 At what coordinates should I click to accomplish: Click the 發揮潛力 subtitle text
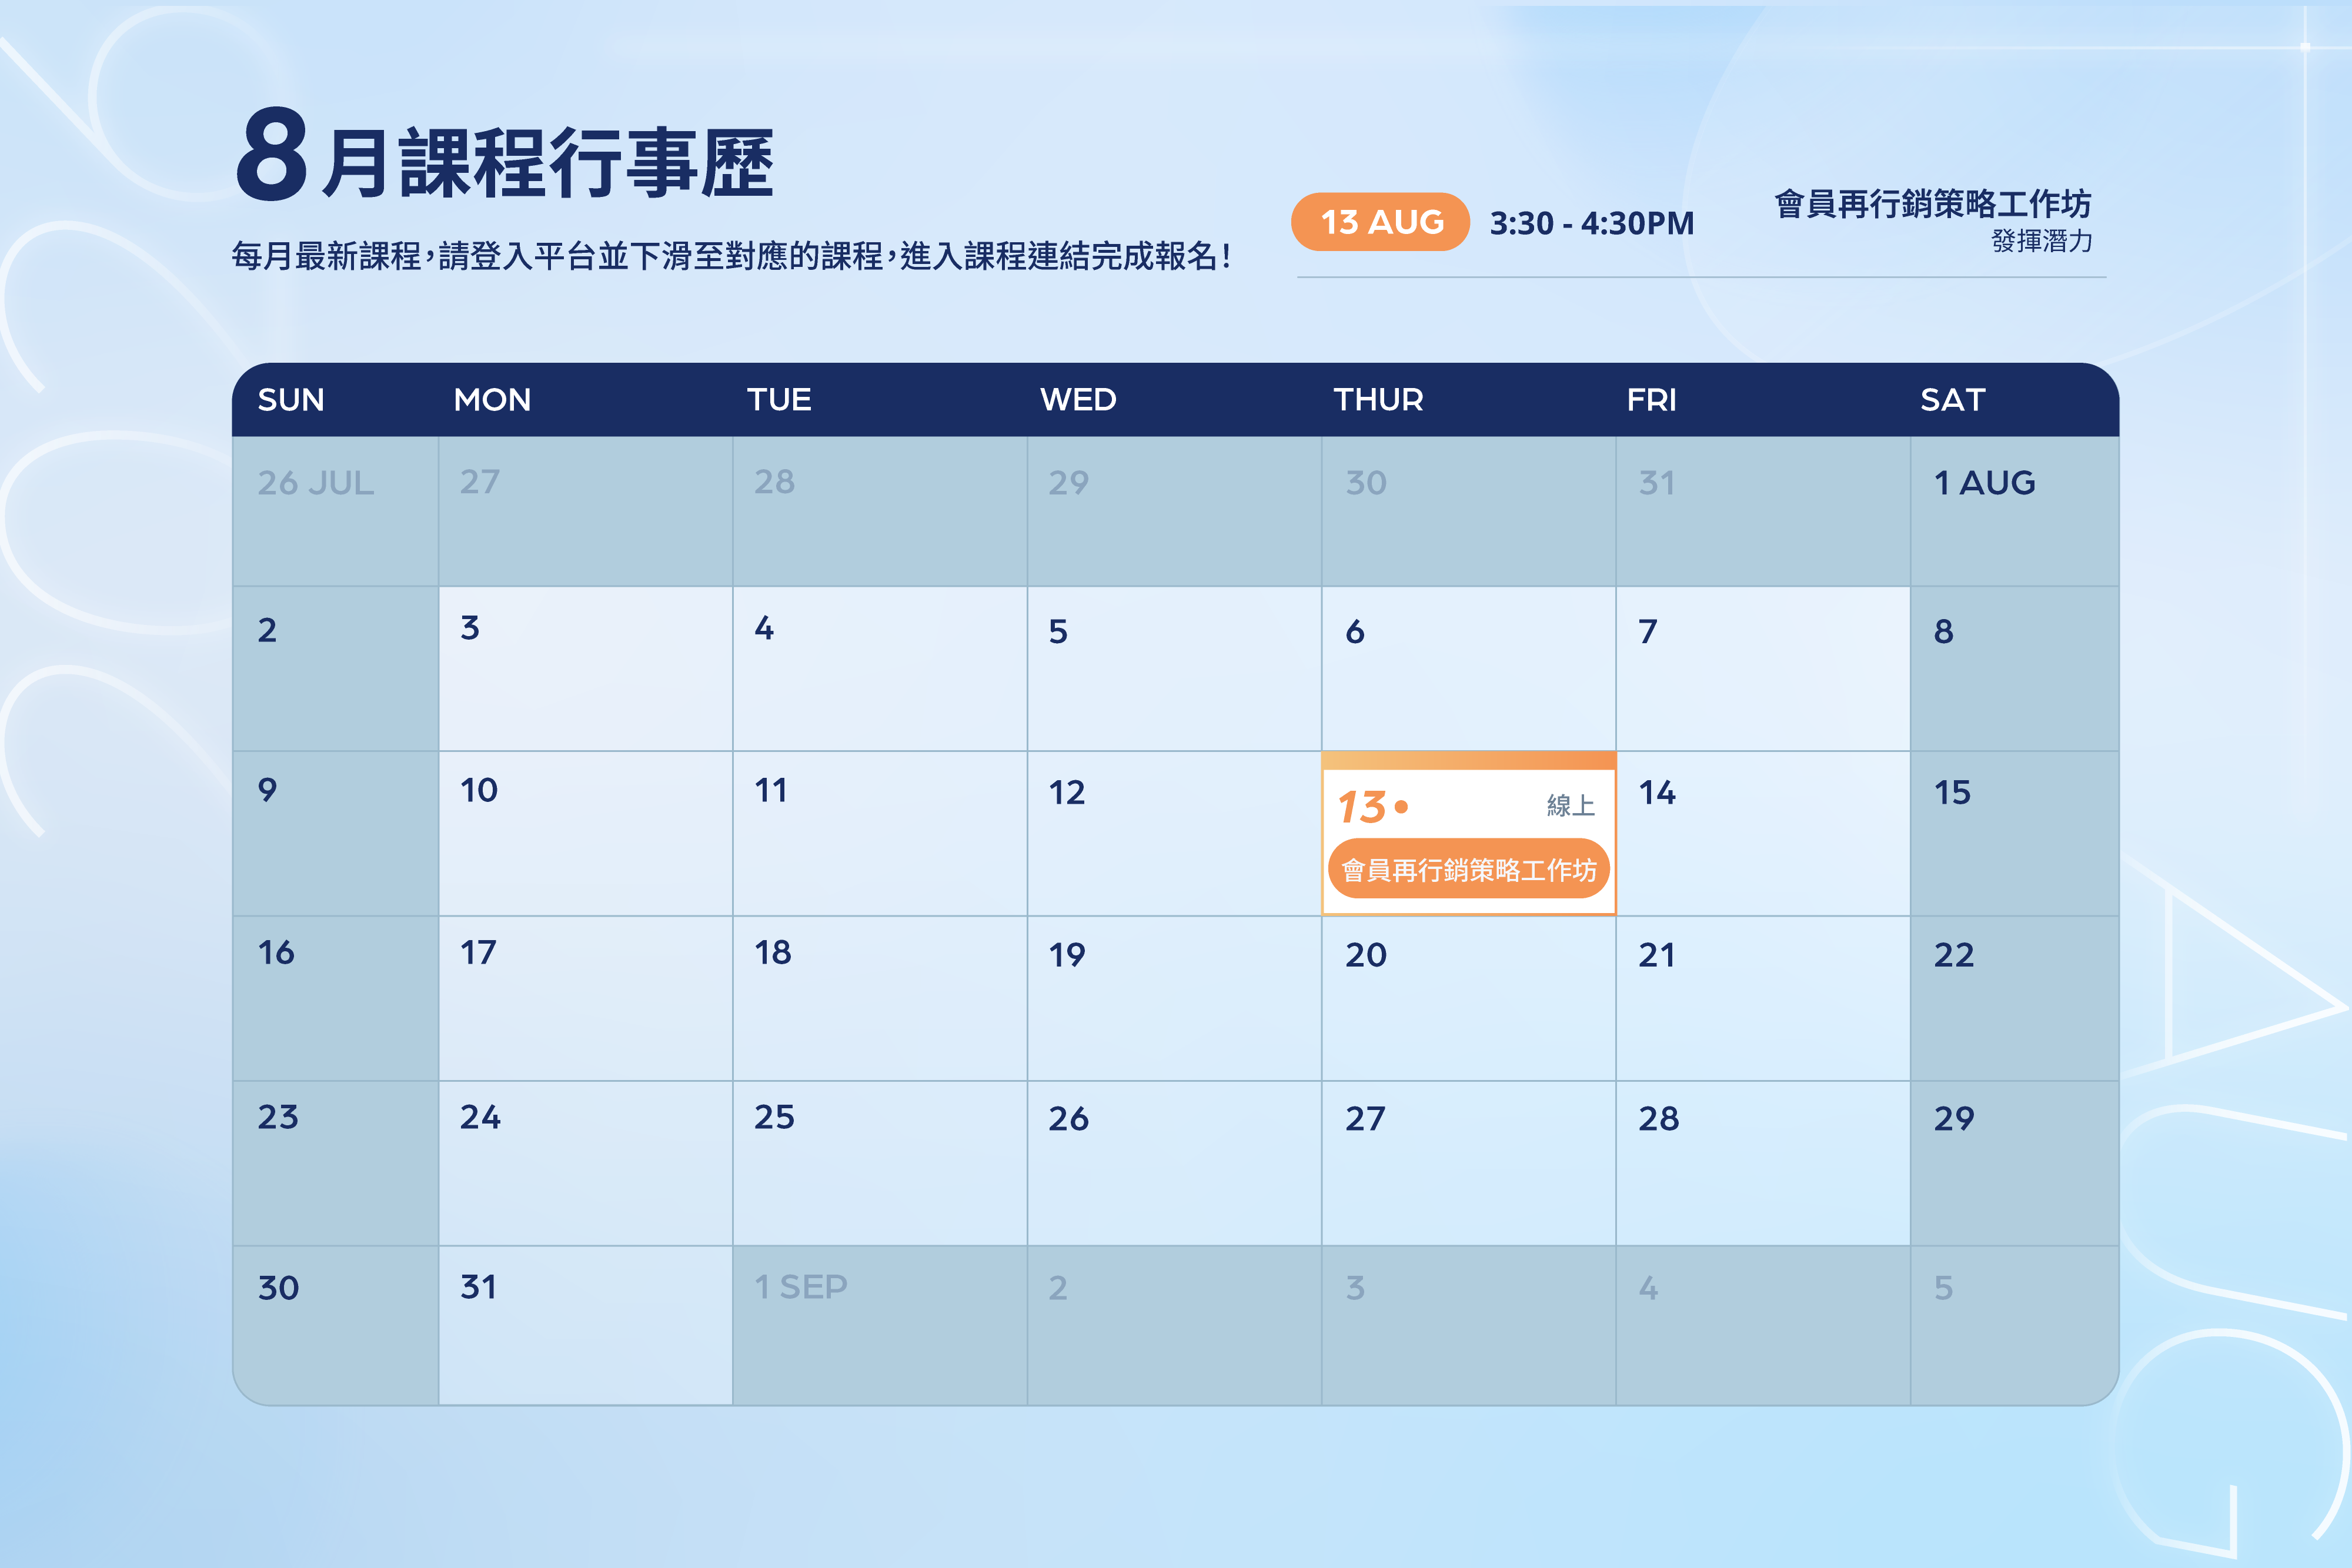click(2042, 241)
